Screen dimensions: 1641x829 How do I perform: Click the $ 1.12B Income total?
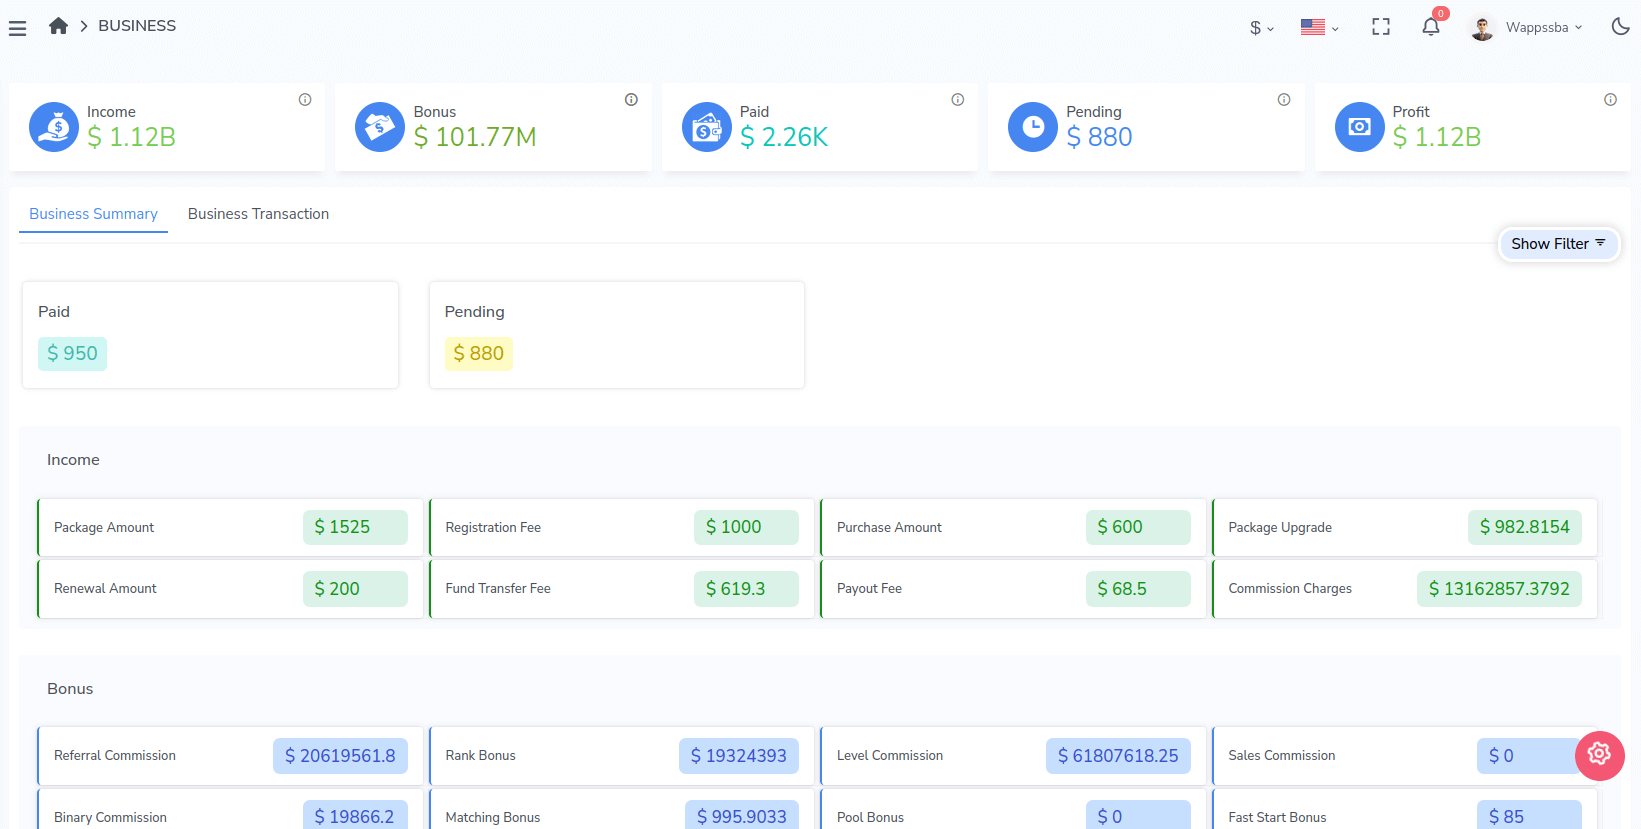point(131,137)
